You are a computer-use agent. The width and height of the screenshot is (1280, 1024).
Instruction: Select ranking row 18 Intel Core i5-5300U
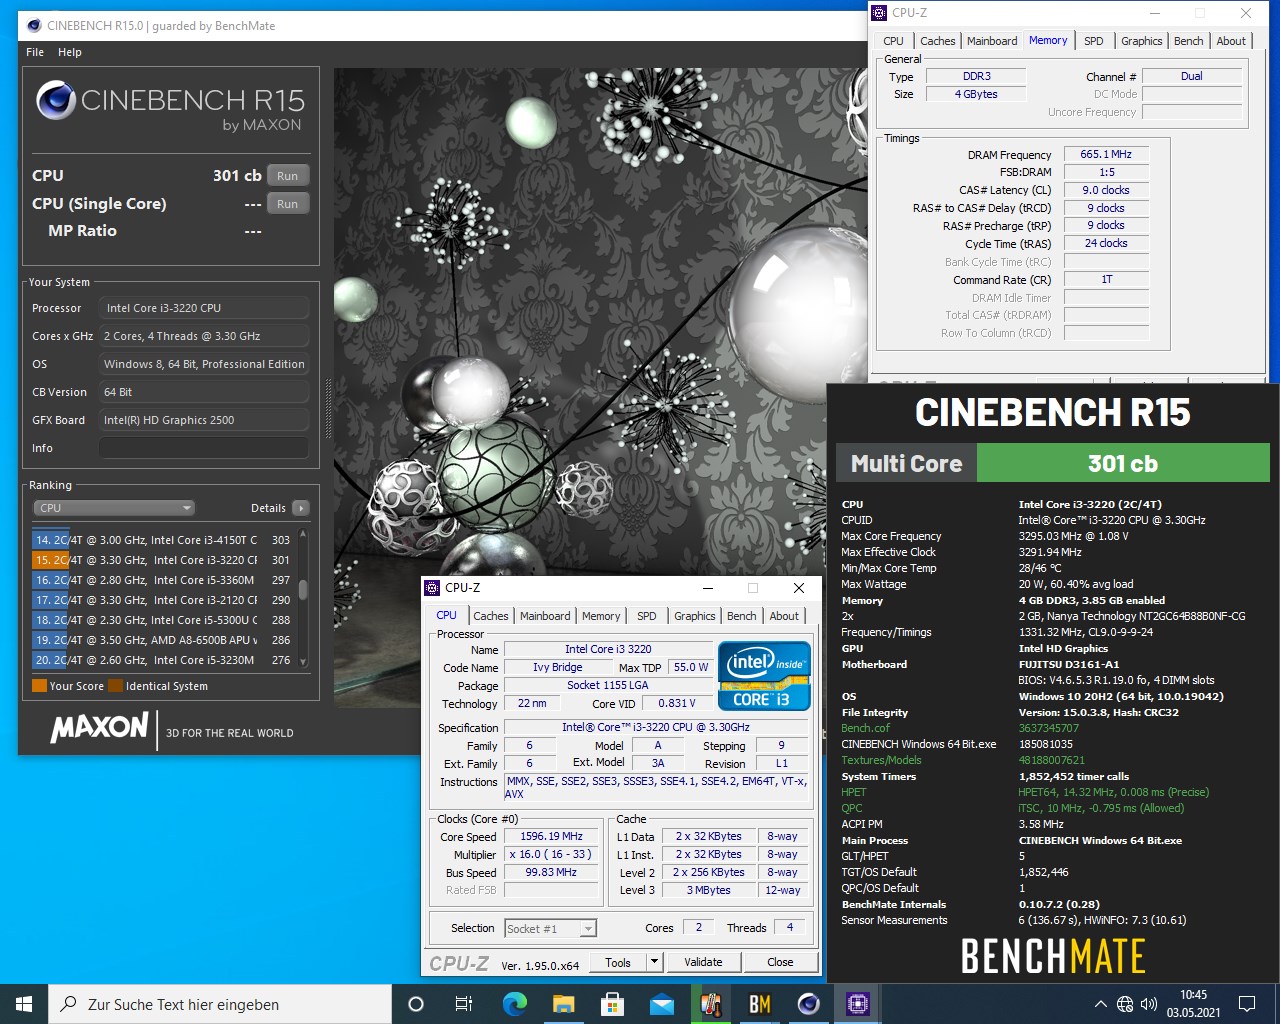(x=162, y=620)
